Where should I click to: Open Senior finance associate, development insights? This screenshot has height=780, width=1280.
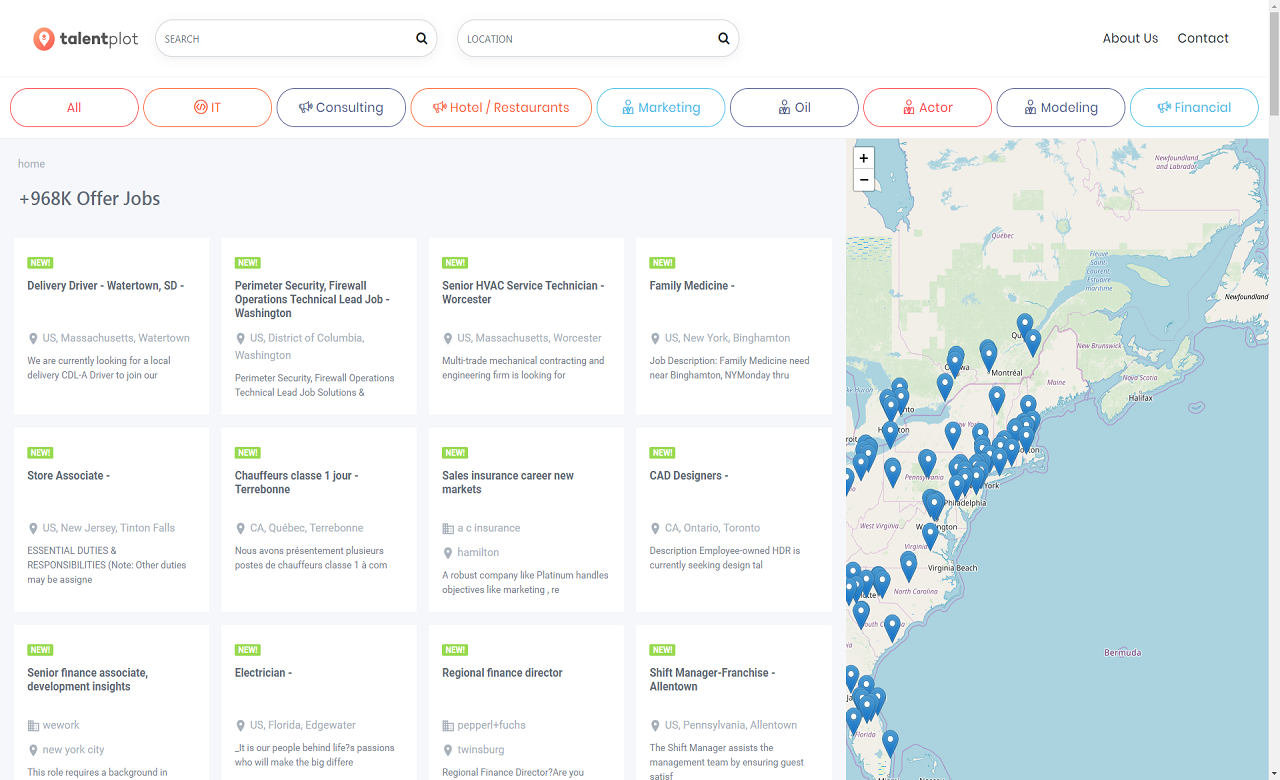click(x=88, y=680)
